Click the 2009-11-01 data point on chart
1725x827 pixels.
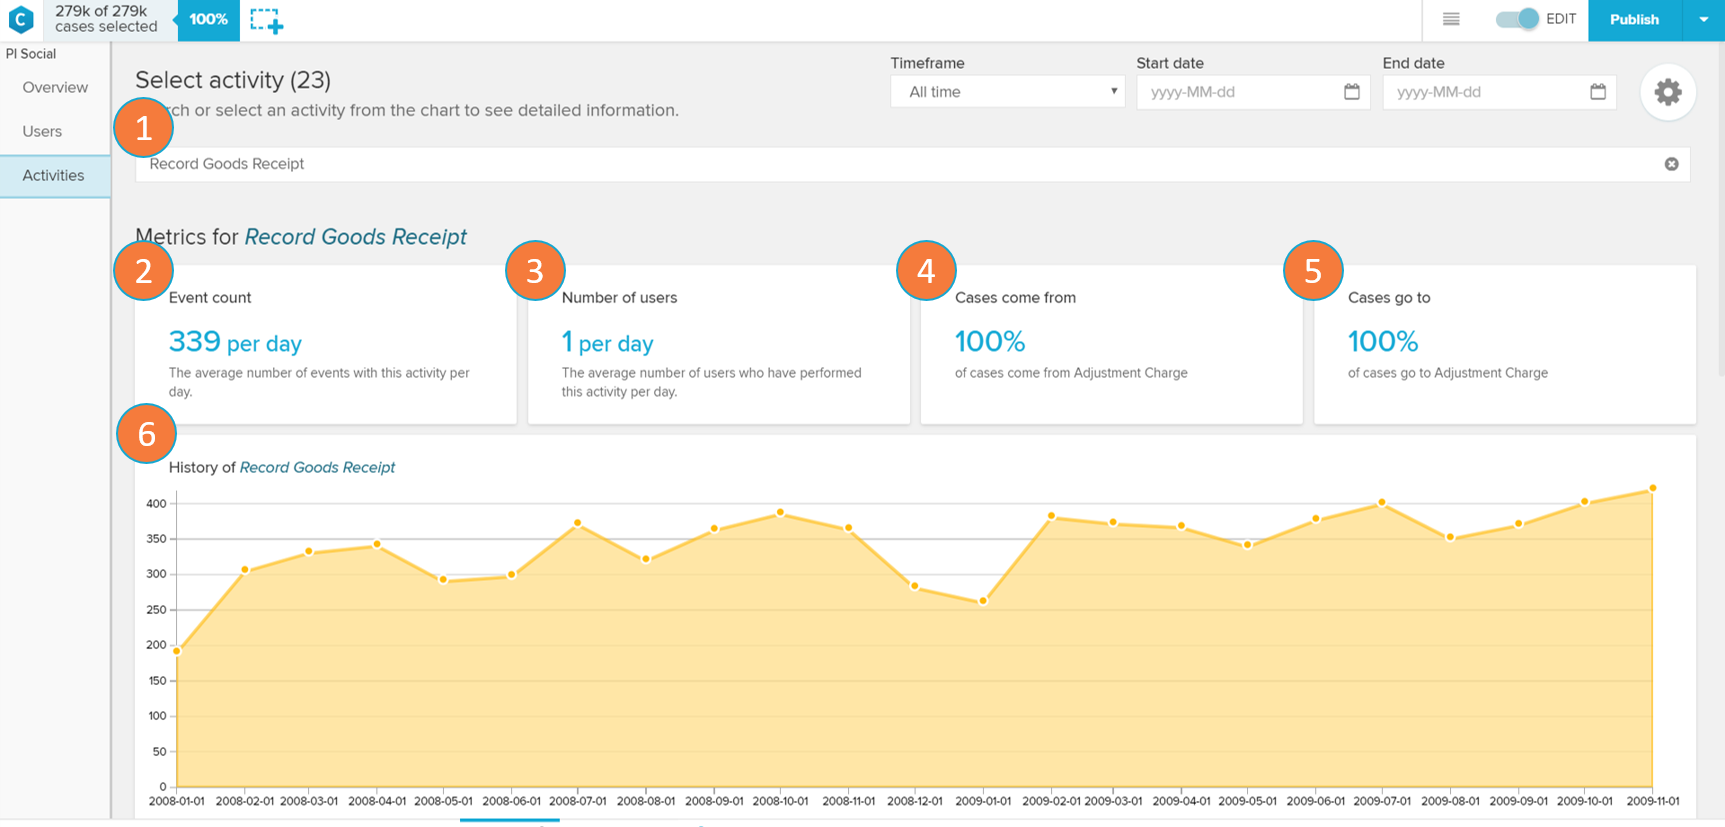(1652, 489)
